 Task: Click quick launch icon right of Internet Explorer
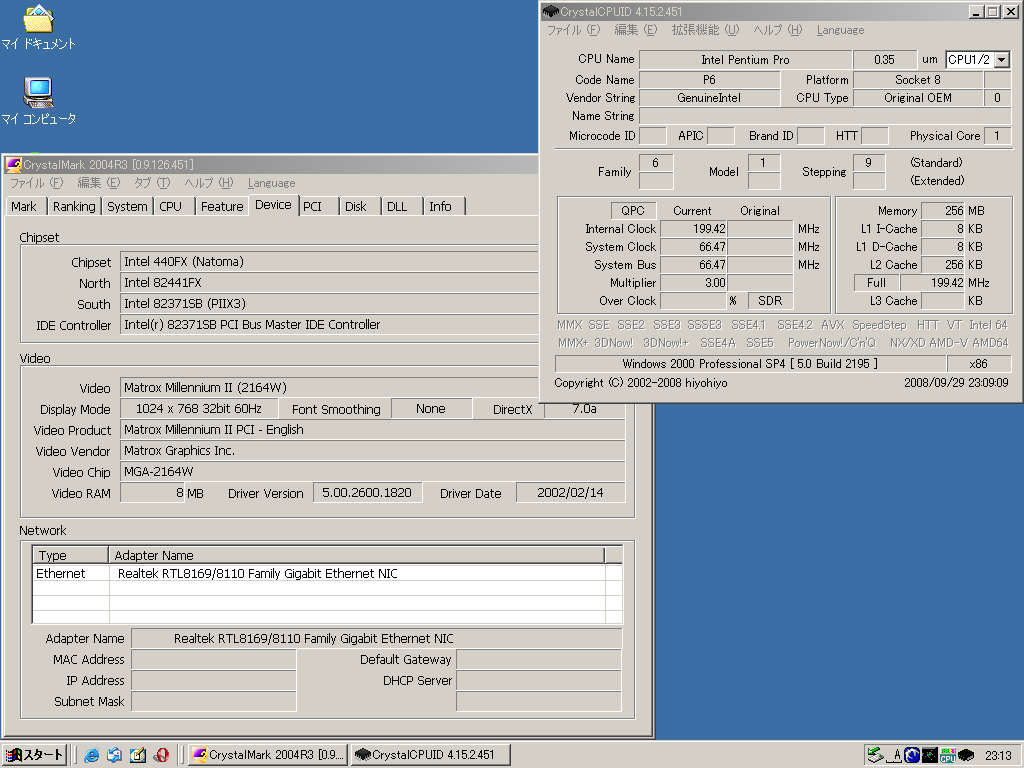click(114, 755)
